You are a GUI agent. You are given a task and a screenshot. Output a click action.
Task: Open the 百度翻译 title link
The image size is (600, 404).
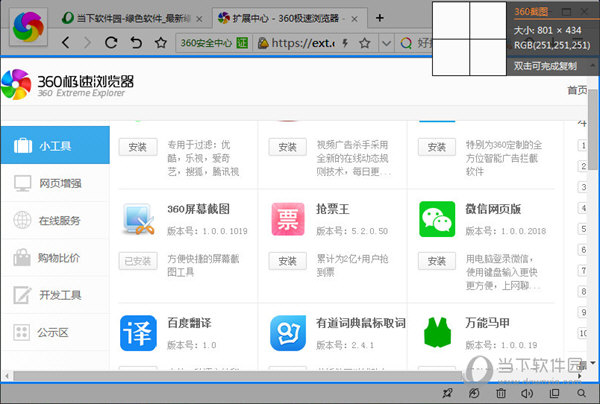(189, 323)
